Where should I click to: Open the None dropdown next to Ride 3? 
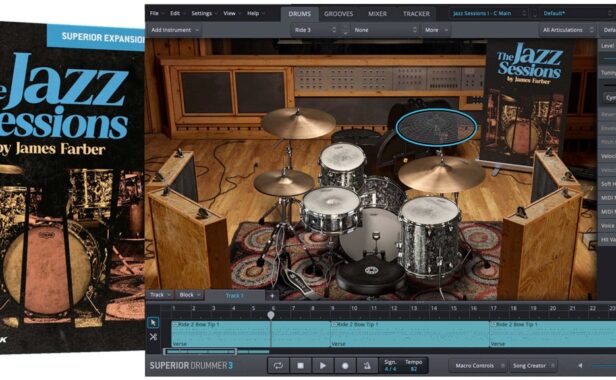(385, 30)
